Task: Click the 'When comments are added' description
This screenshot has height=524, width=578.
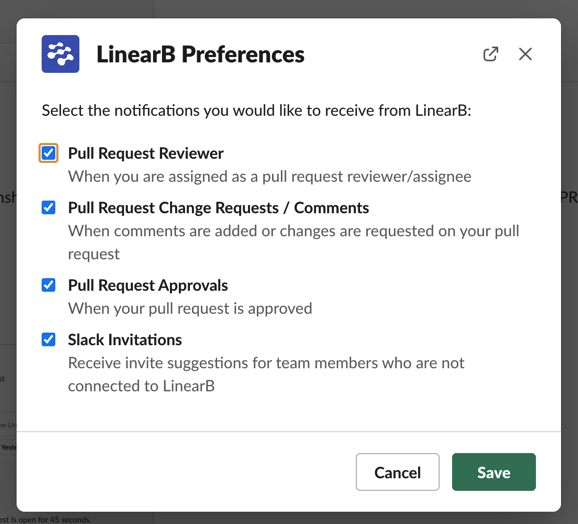Action: coord(293,242)
